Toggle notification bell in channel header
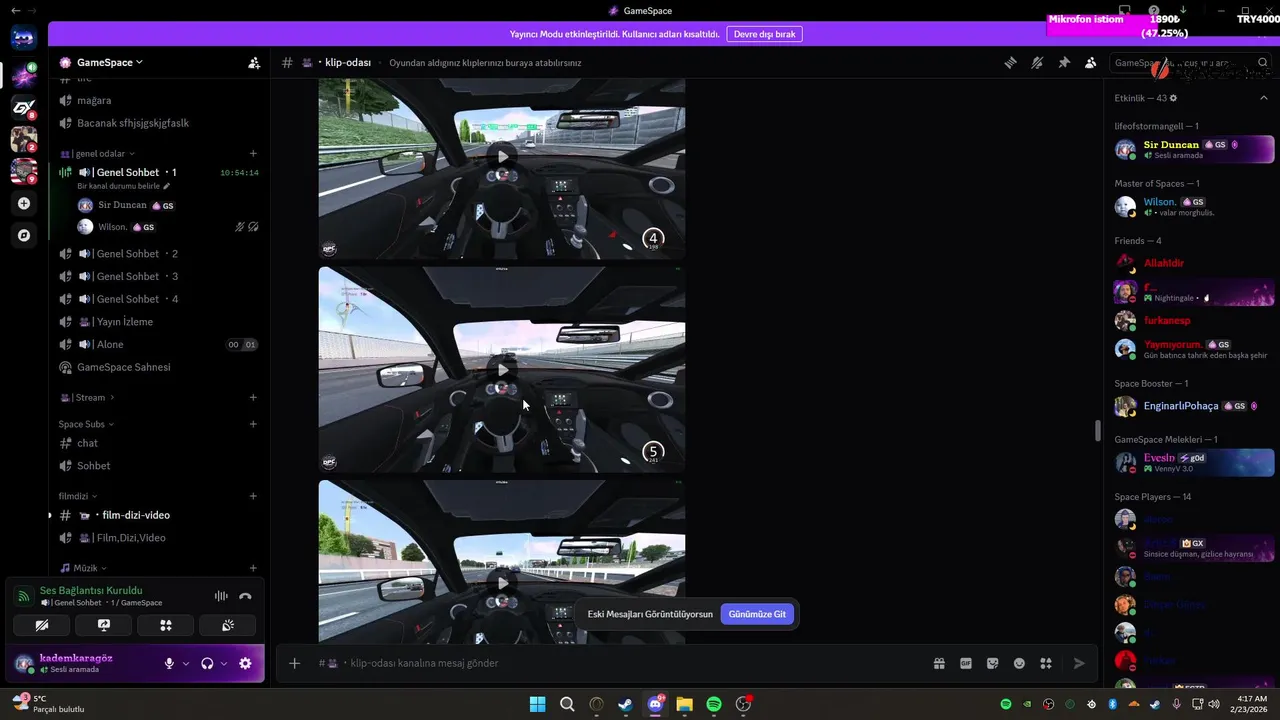This screenshot has width=1280, height=720. coord(1037,62)
